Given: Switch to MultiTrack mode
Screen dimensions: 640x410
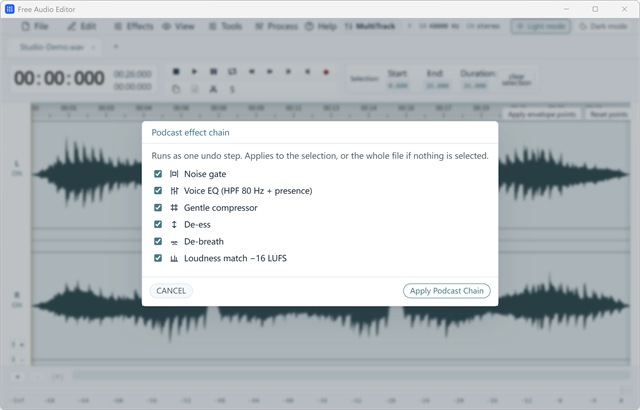Looking at the screenshot, I should (x=370, y=27).
